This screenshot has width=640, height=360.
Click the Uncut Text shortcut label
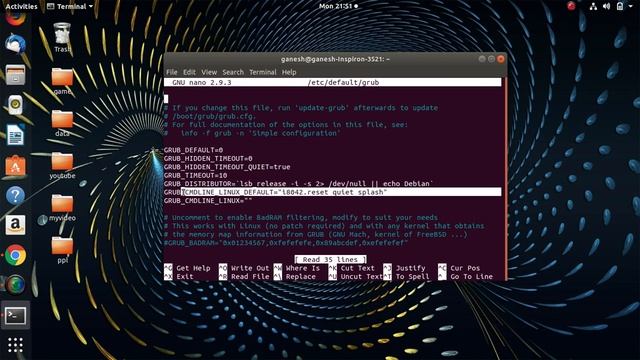[x=362, y=277]
